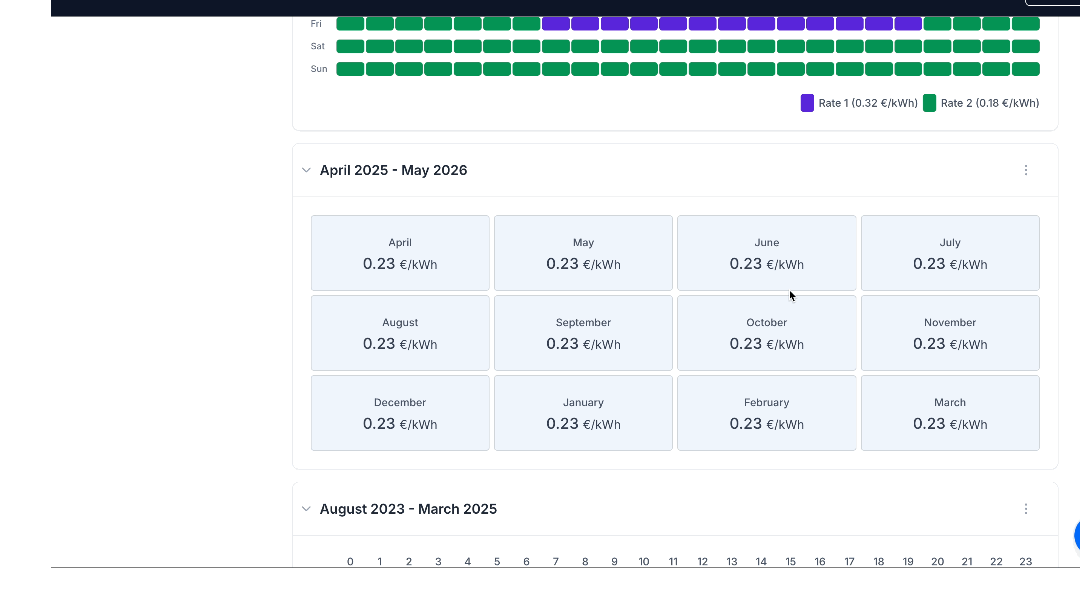Image resolution: width=1080 pixels, height=608 pixels.
Task: Click the 'April 2025 - May 2026' heading
Action: pos(393,170)
